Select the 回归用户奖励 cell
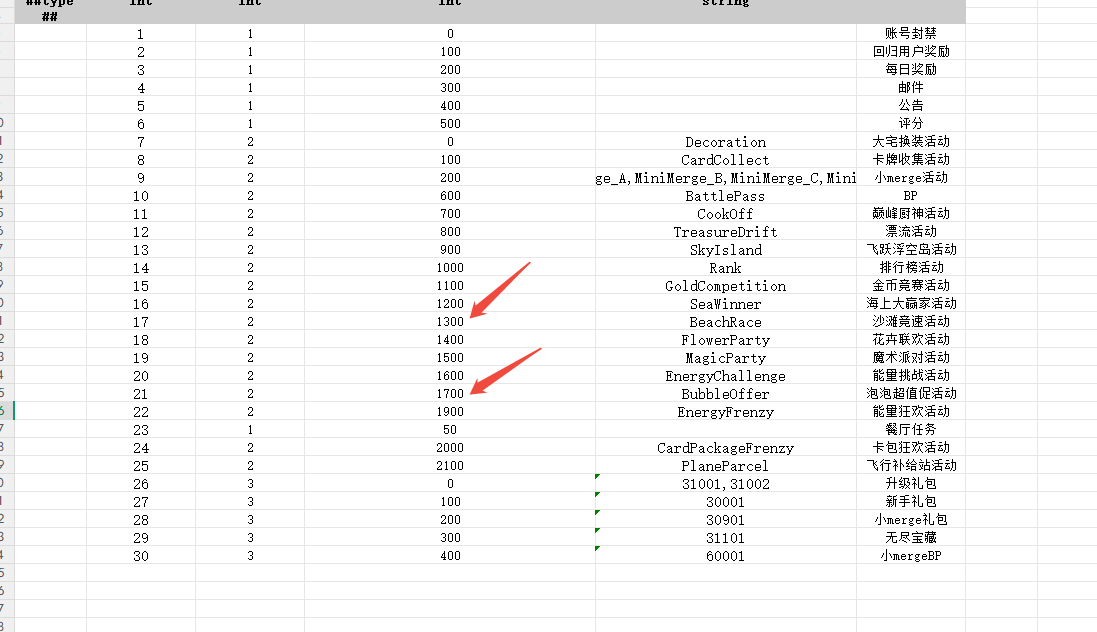Image resolution: width=1097 pixels, height=632 pixels. 910,51
